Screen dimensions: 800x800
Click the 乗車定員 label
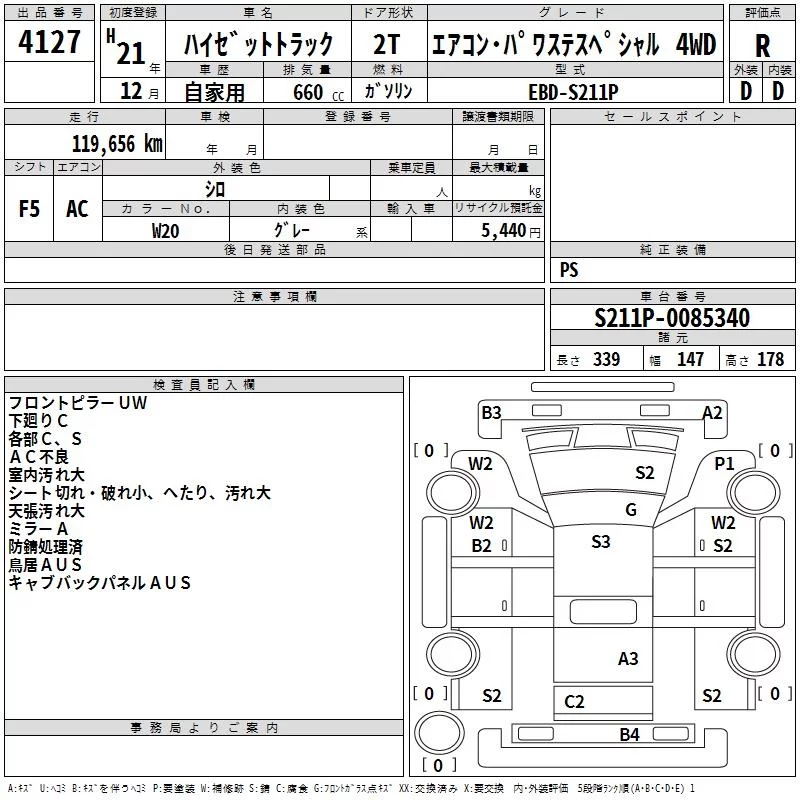click(x=411, y=167)
